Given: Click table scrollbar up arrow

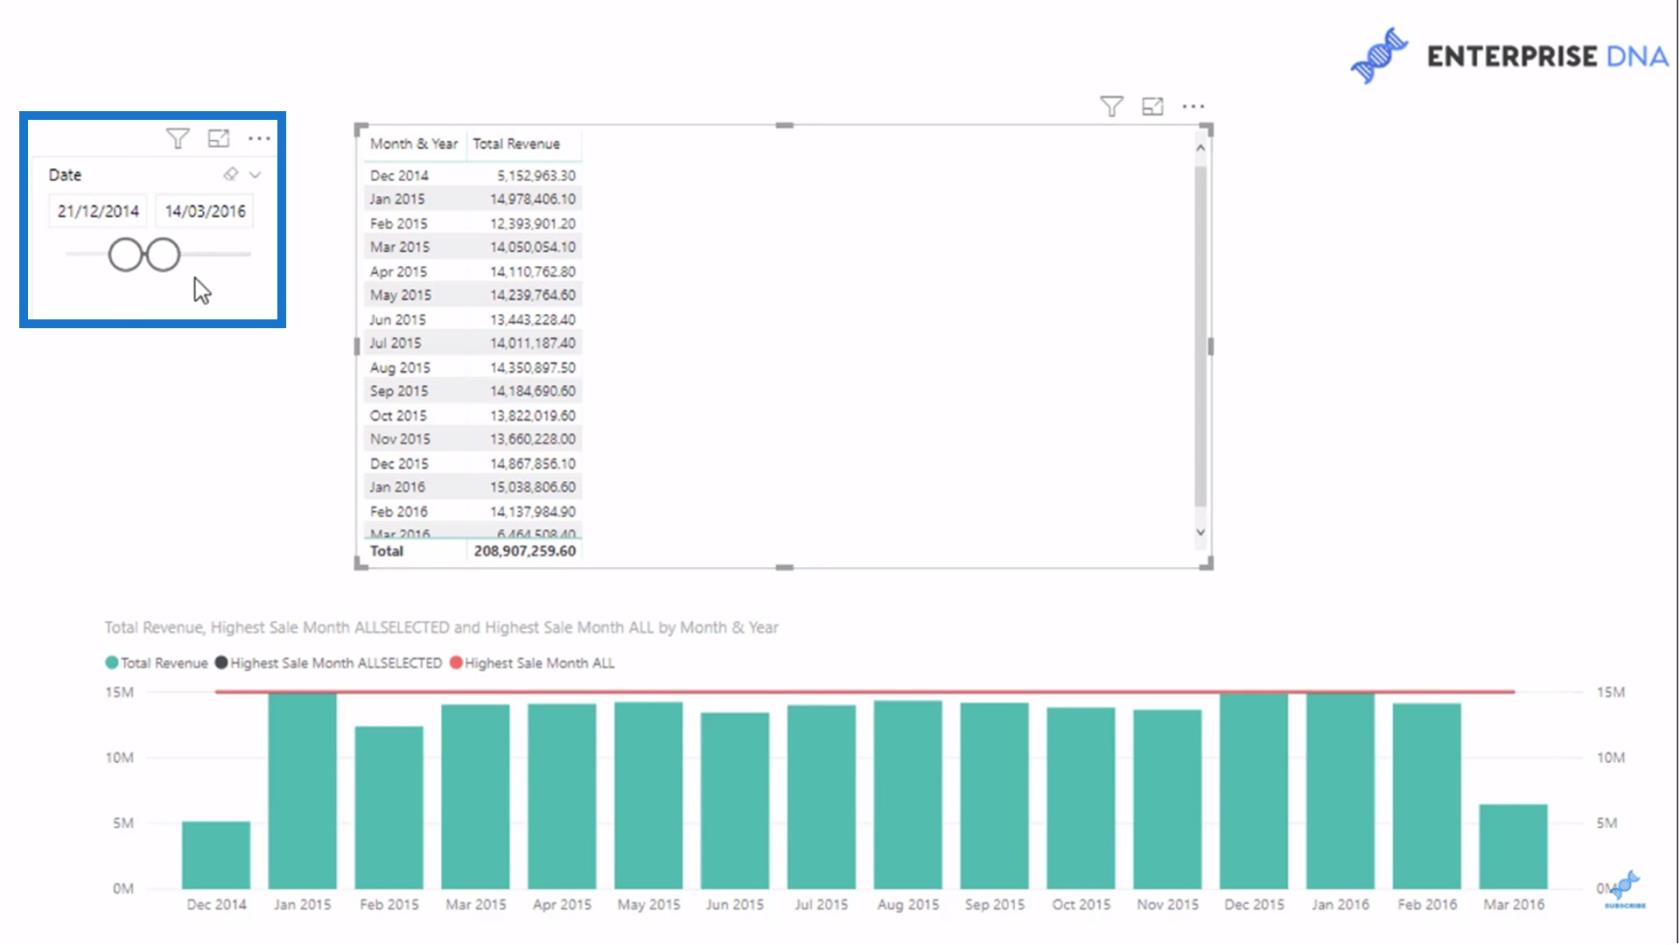Looking at the screenshot, I should click(1200, 148).
